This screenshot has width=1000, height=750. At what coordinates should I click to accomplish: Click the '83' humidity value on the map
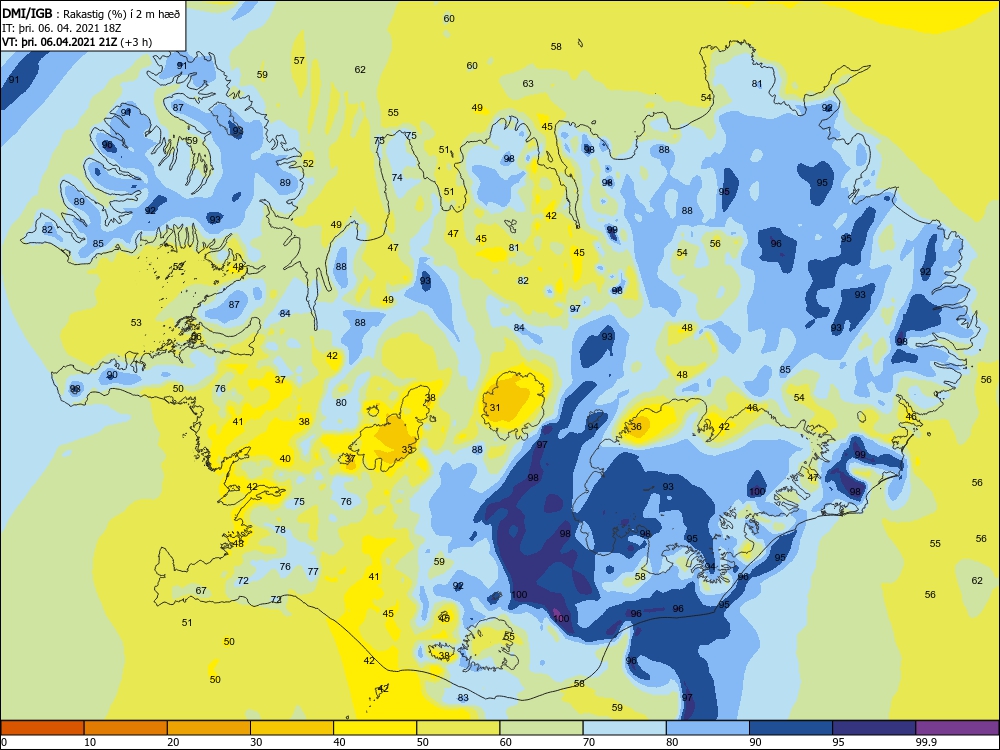(x=463, y=698)
